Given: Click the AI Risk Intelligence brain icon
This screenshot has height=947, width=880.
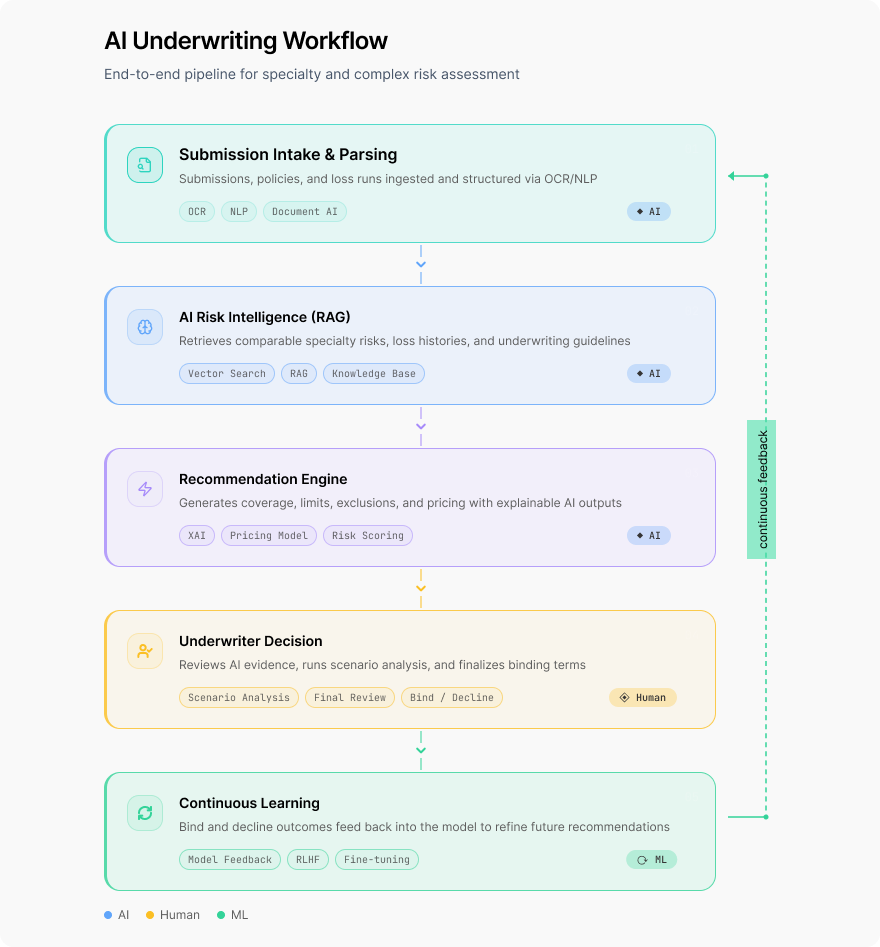Looking at the screenshot, I should pyautogui.click(x=145, y=327).
